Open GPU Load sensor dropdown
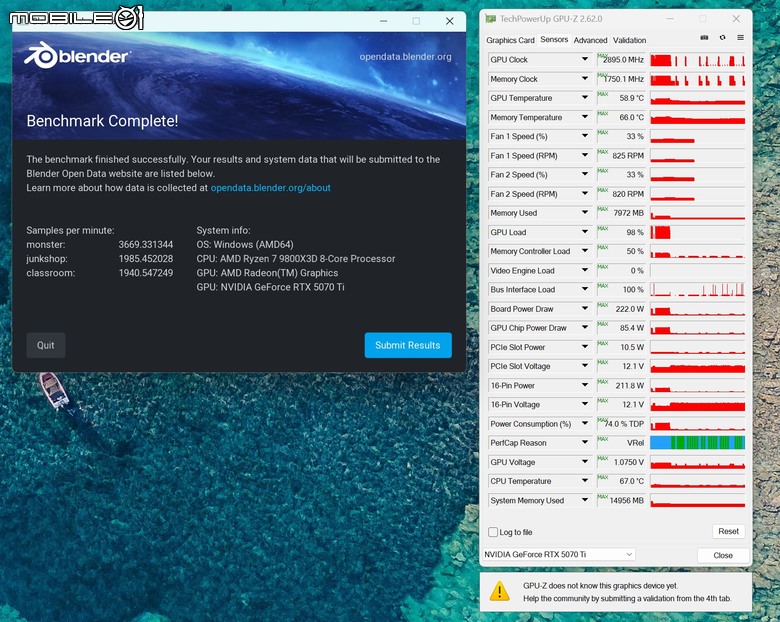780x622 pixels. tap(585, 232)
